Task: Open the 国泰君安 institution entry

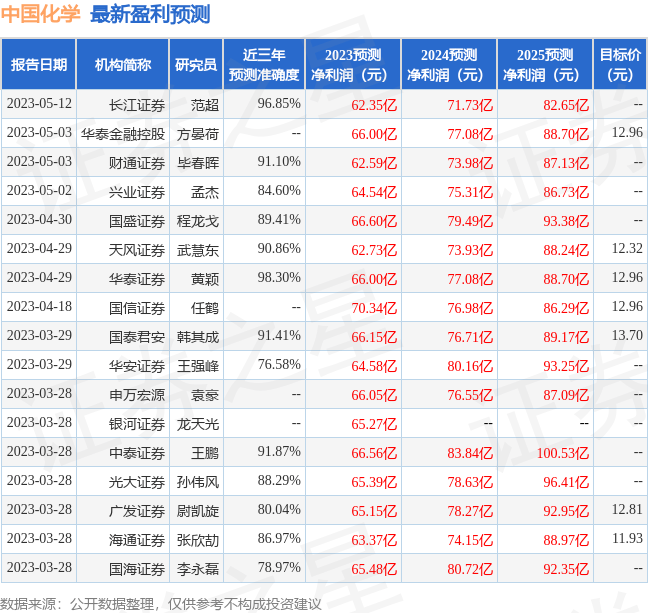Action: [137, 337]
